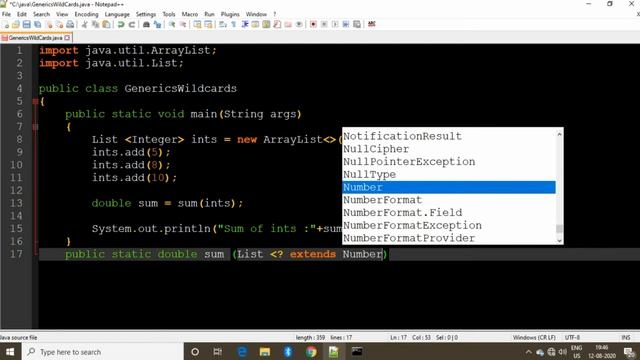Click the ABC spell check icon

point(371,24)
